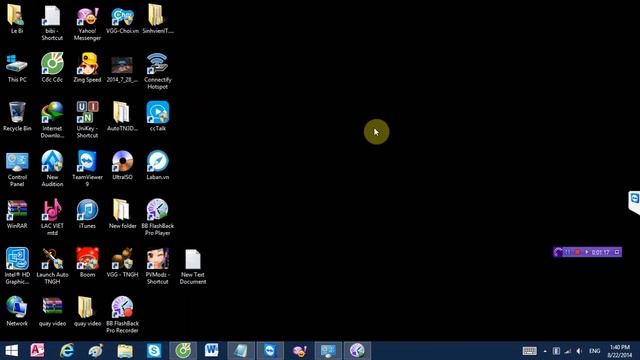Switch to Yahoo Messenger taskbar window
The height and width of the screenshot is (360, 640).
pyautogui.click(x=299, y=351)
